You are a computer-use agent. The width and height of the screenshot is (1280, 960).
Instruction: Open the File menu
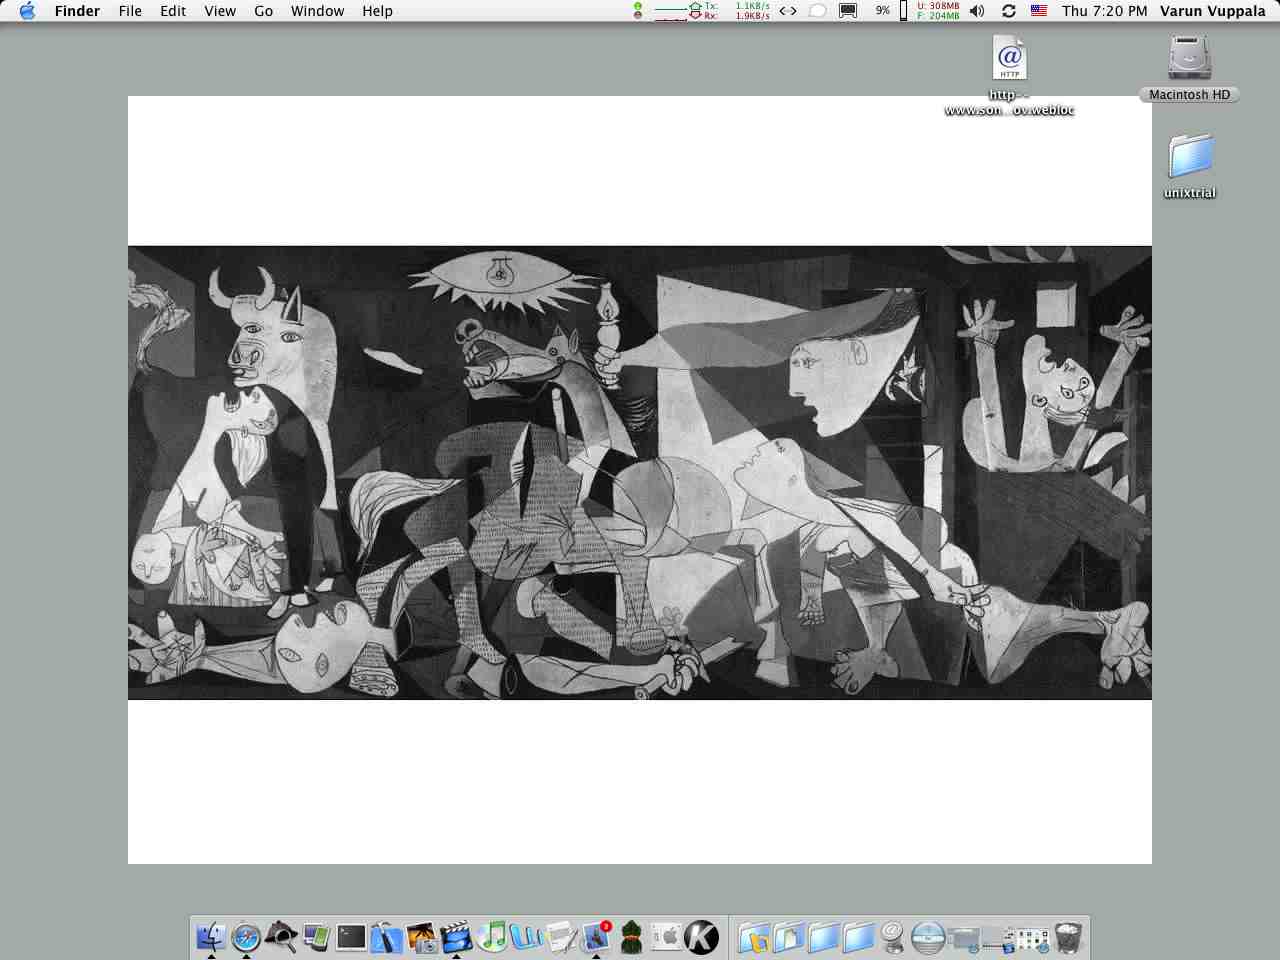130,11
